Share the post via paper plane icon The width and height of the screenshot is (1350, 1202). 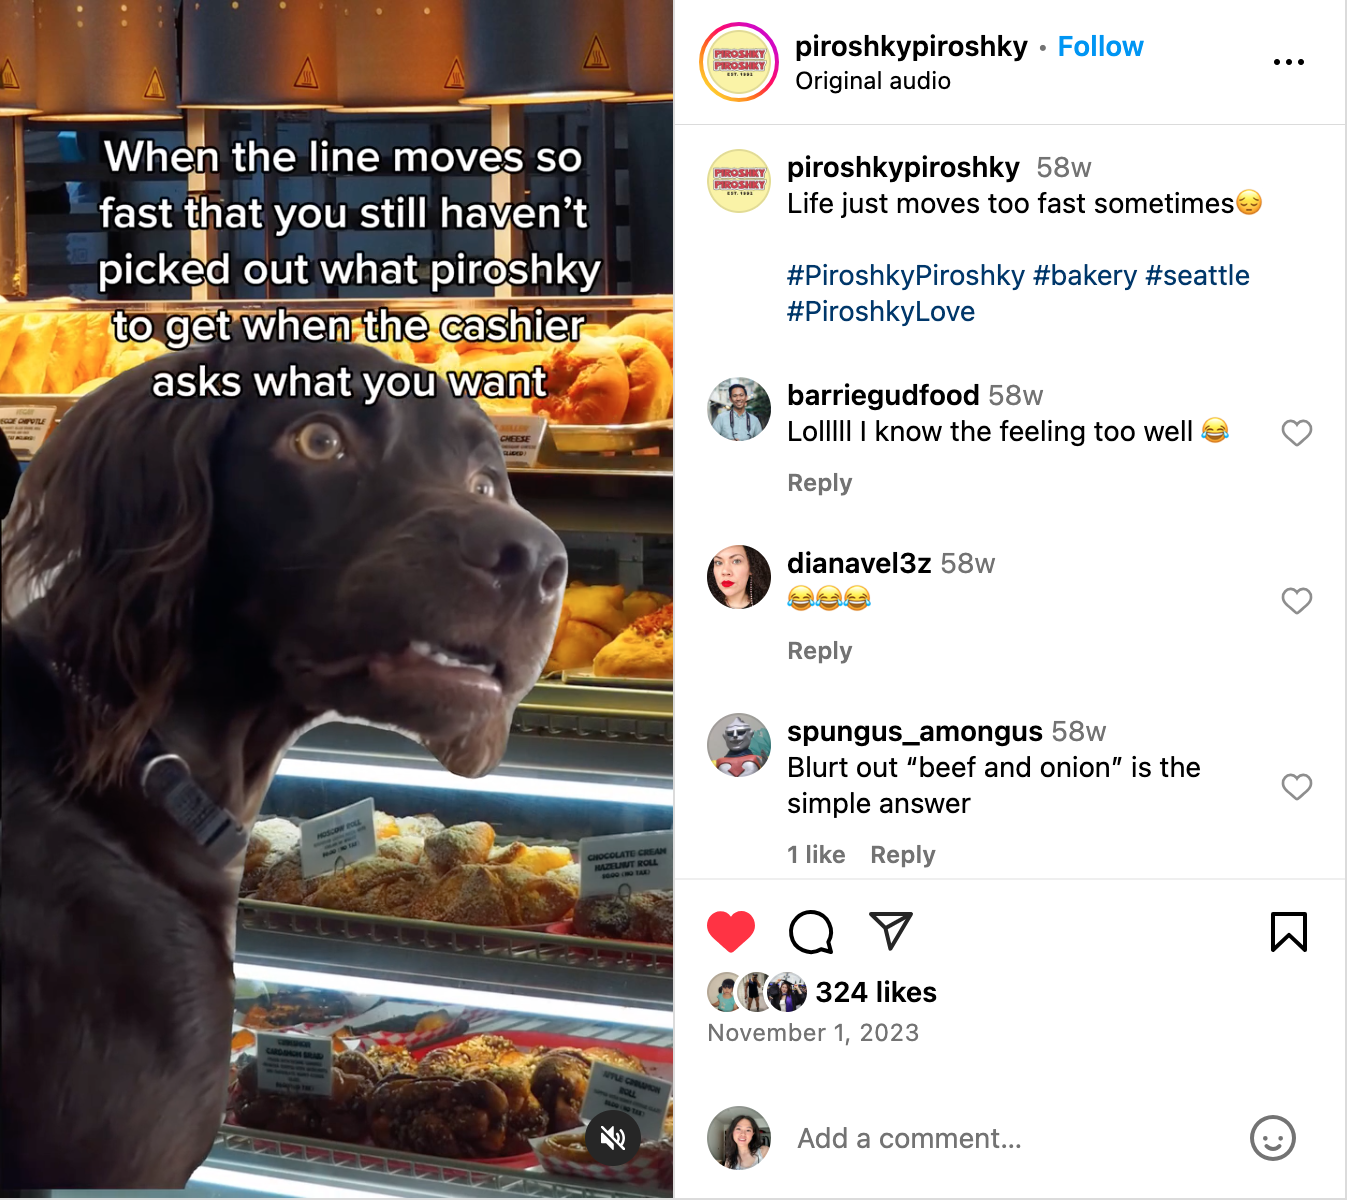890,931
